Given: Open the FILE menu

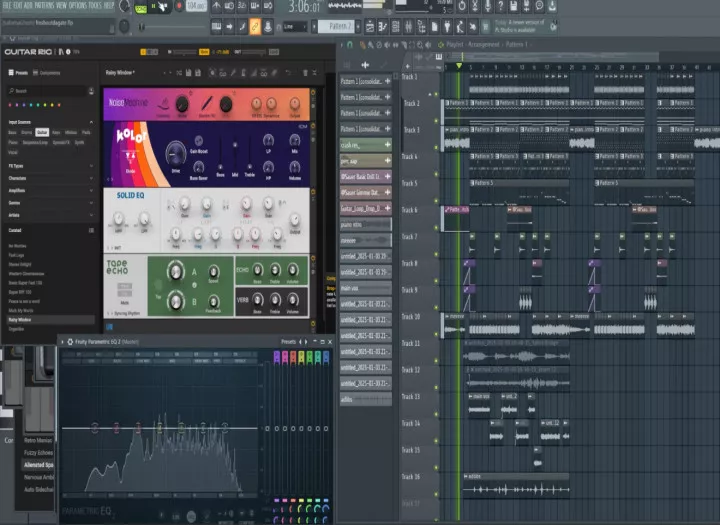Looking at the screenshot, I should pos(6,6).
